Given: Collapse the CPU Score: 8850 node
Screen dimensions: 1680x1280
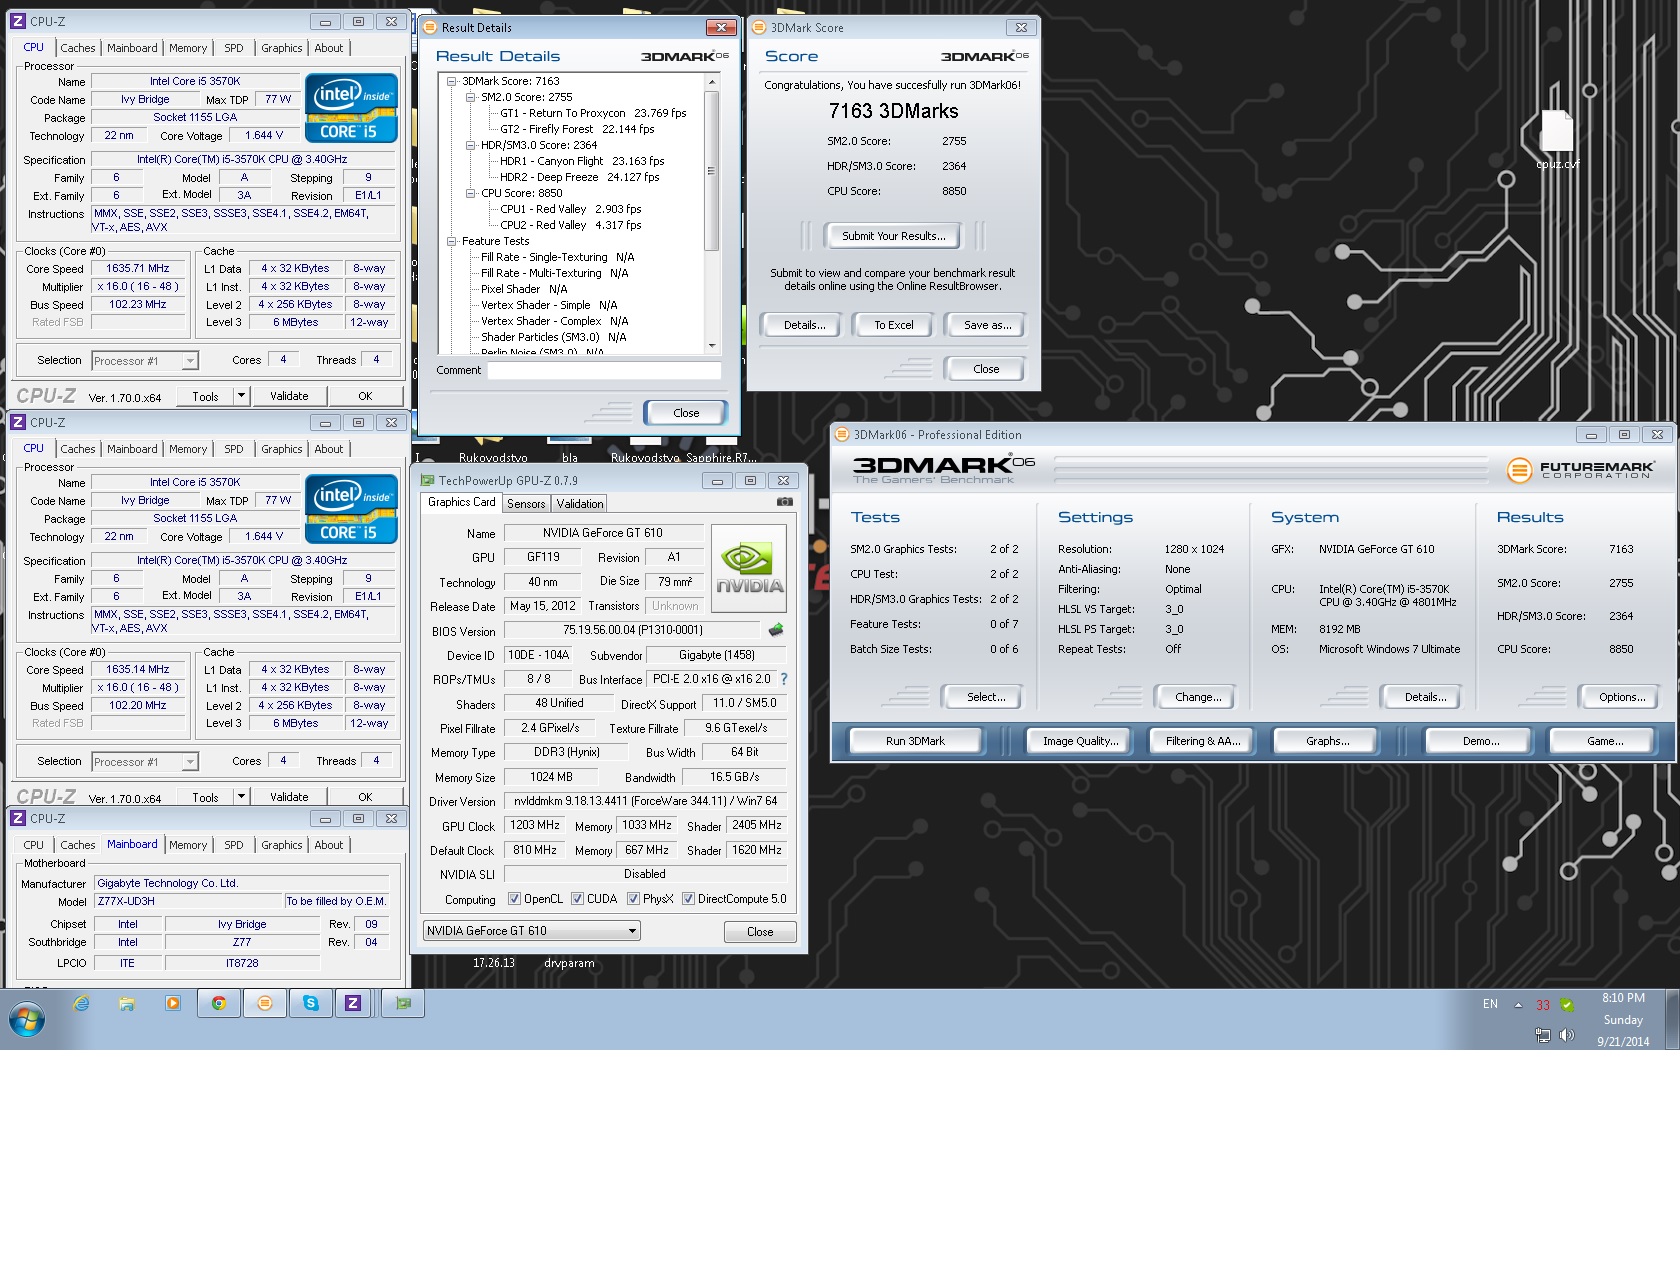Looking at the screenshot, I should (x=470, y=193).
